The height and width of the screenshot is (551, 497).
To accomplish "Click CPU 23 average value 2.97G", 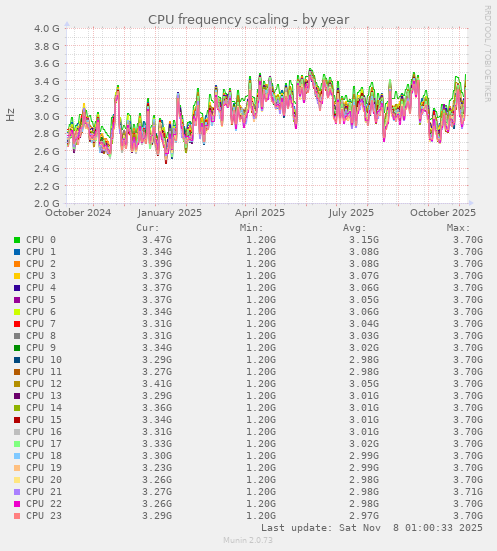I will click(x=364, y=516).
